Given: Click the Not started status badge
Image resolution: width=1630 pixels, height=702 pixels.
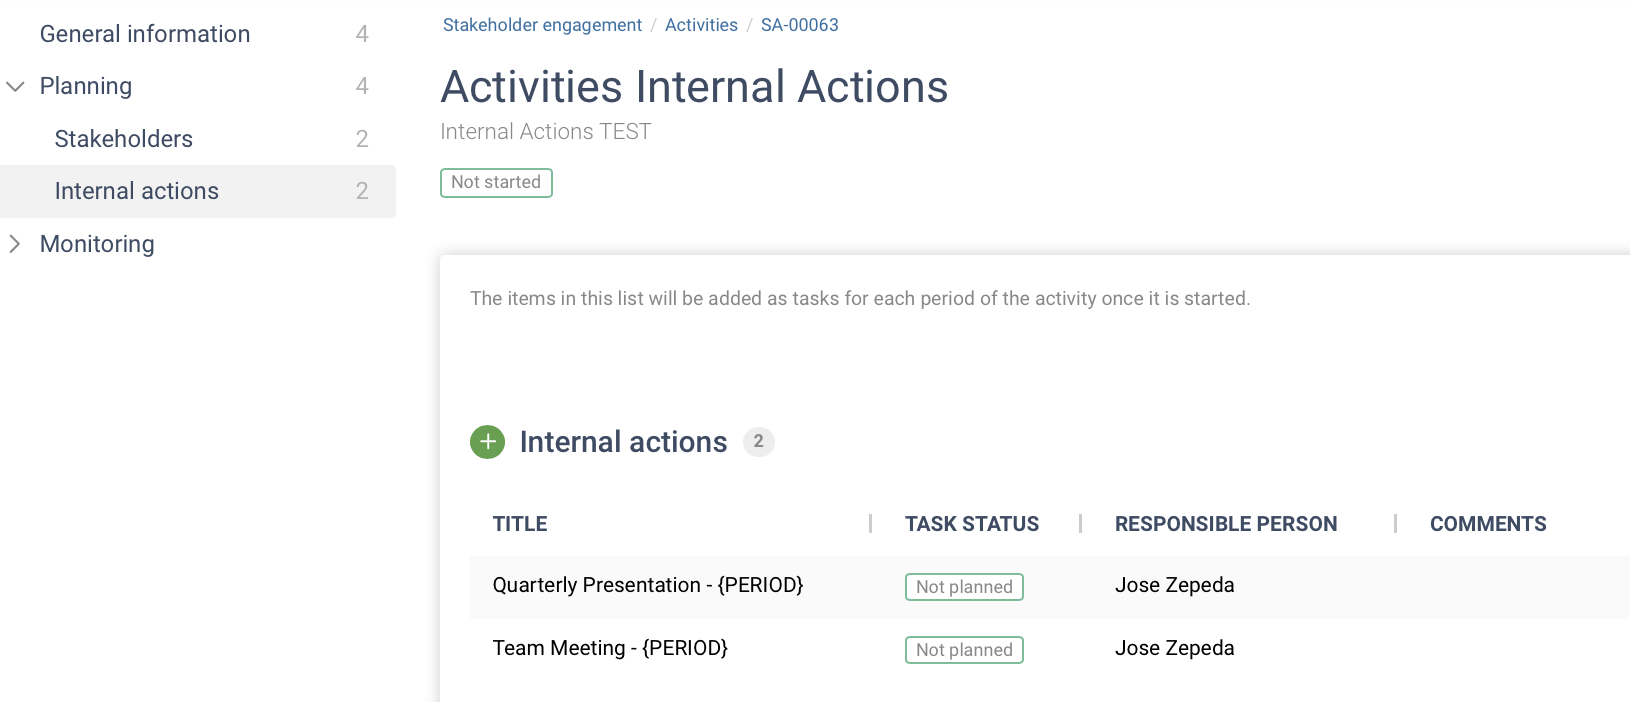Looking at the screenshot, I should (496, 183).
